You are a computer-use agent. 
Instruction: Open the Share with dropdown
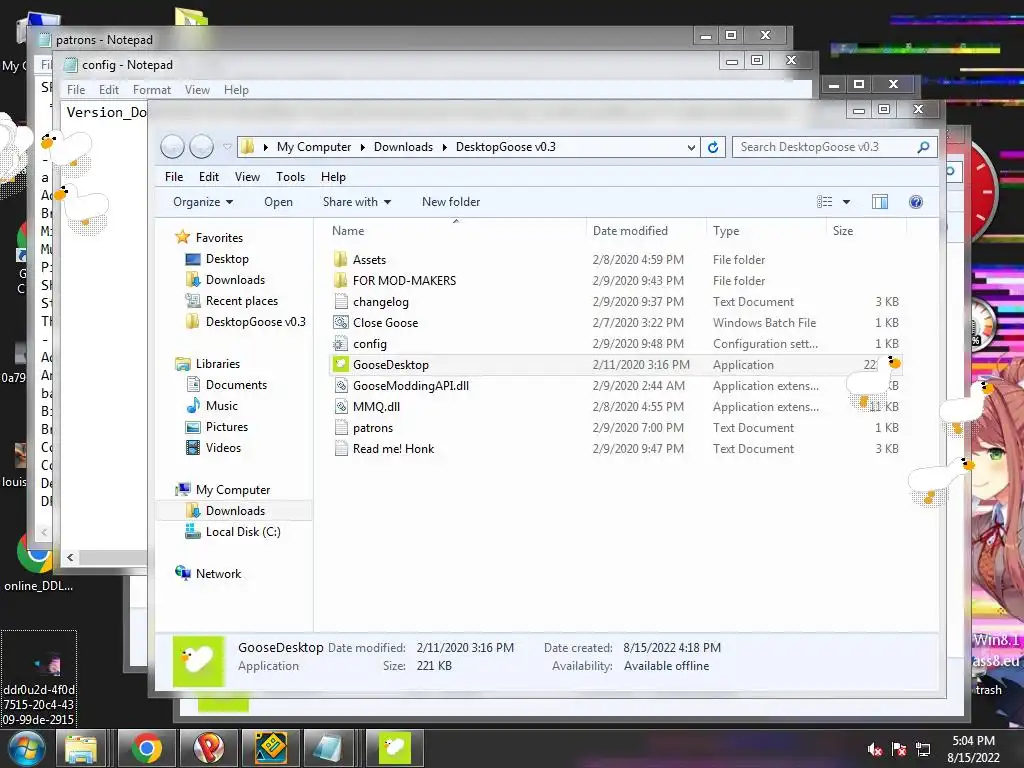pos(357,202)
